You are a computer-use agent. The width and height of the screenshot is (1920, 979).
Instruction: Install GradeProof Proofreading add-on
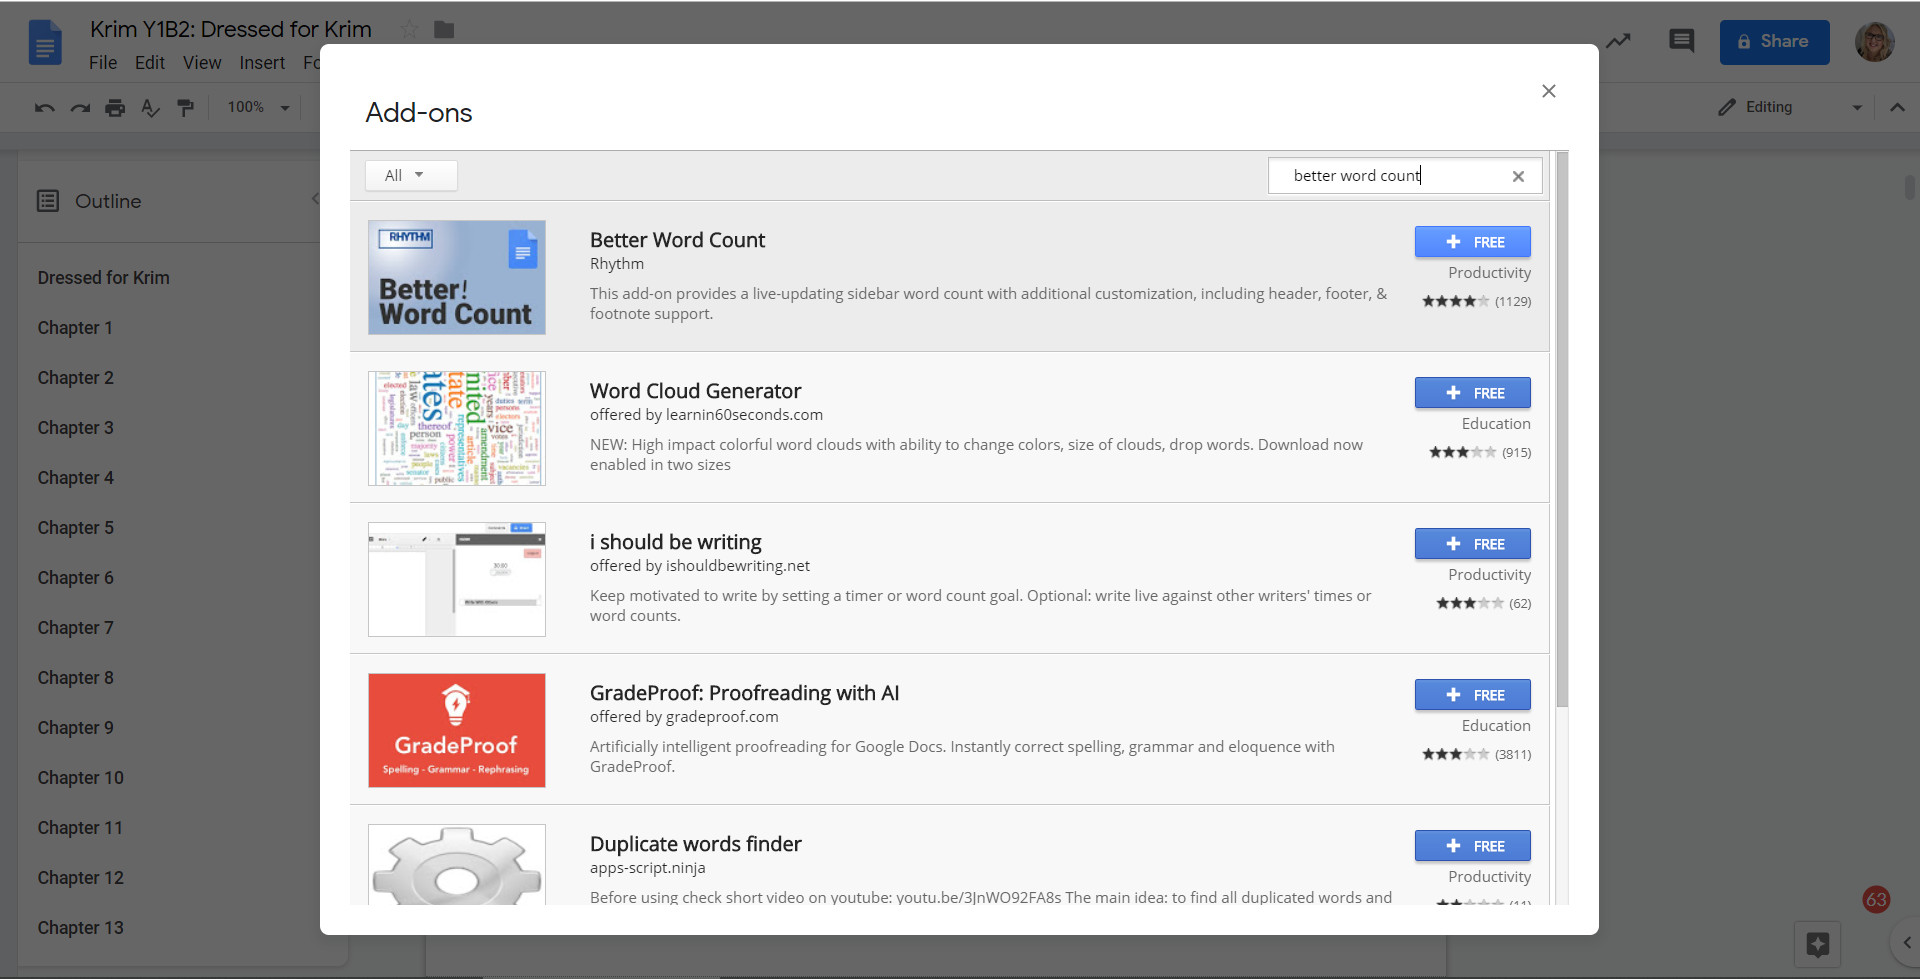click(1472, 695)
